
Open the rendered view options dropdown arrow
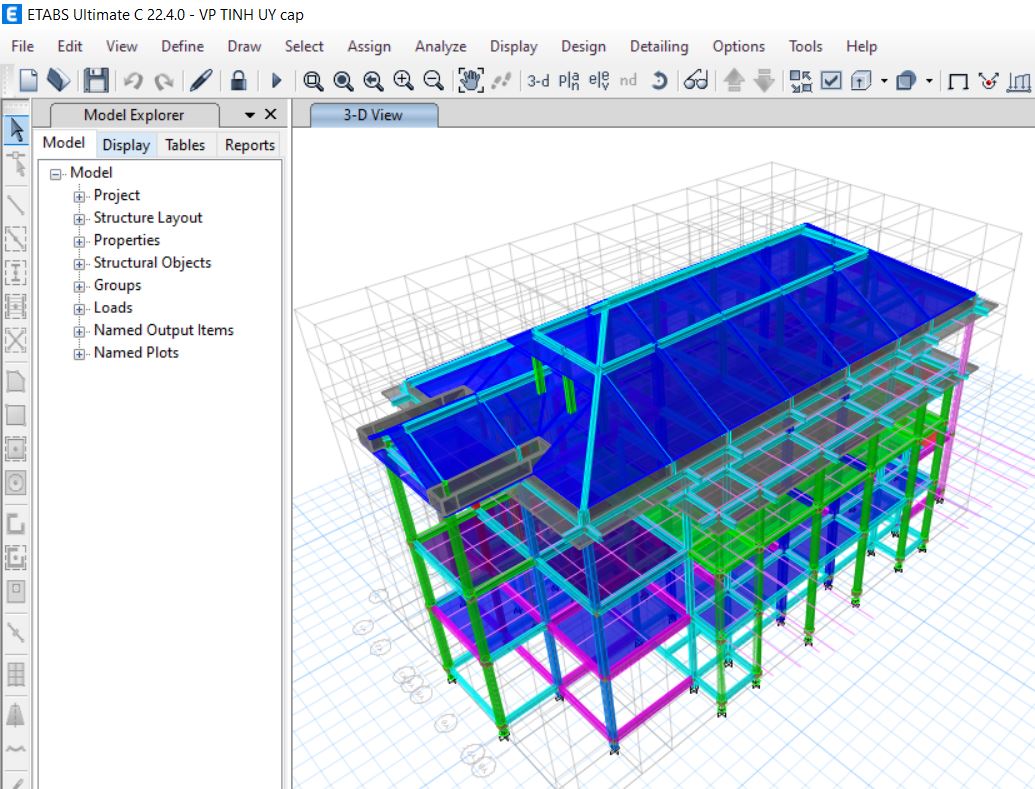pyautogui.click(x=884, y=81)
